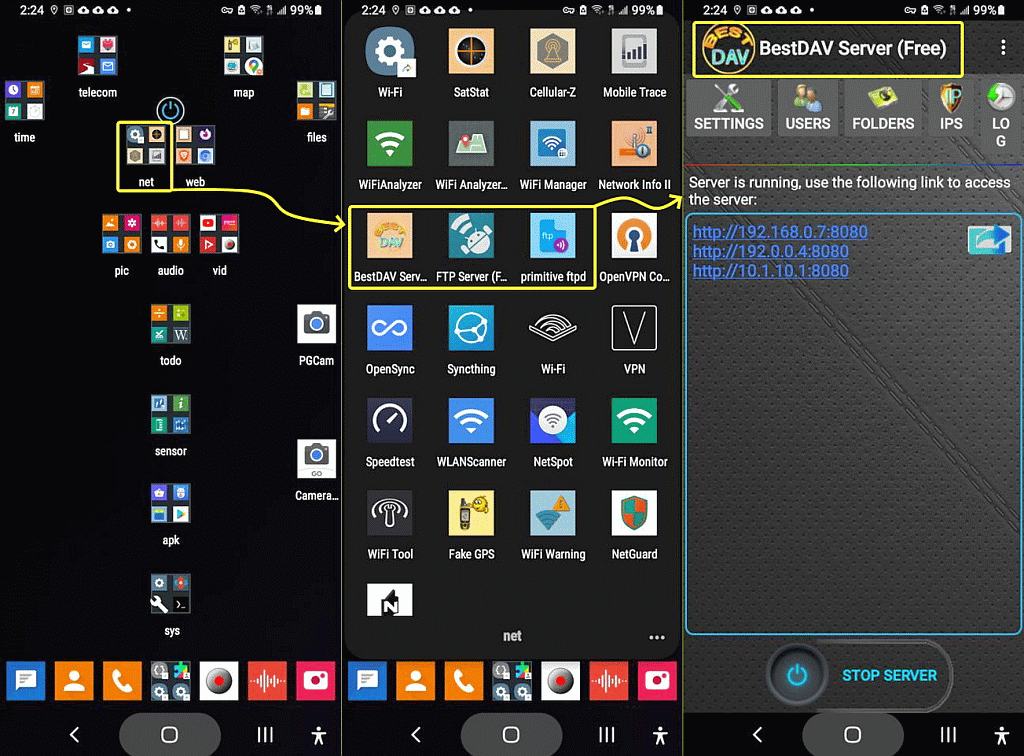The image size is (1024, 756).
Task: Open link http://192.0.0.4:8080
Action: pyautogui.click(x=770, y=251)
